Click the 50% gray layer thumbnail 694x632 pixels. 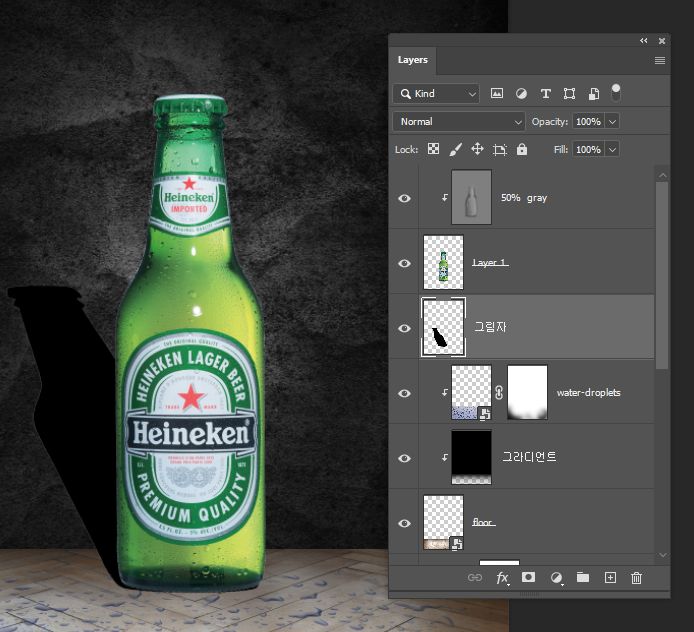coord(471,197)
